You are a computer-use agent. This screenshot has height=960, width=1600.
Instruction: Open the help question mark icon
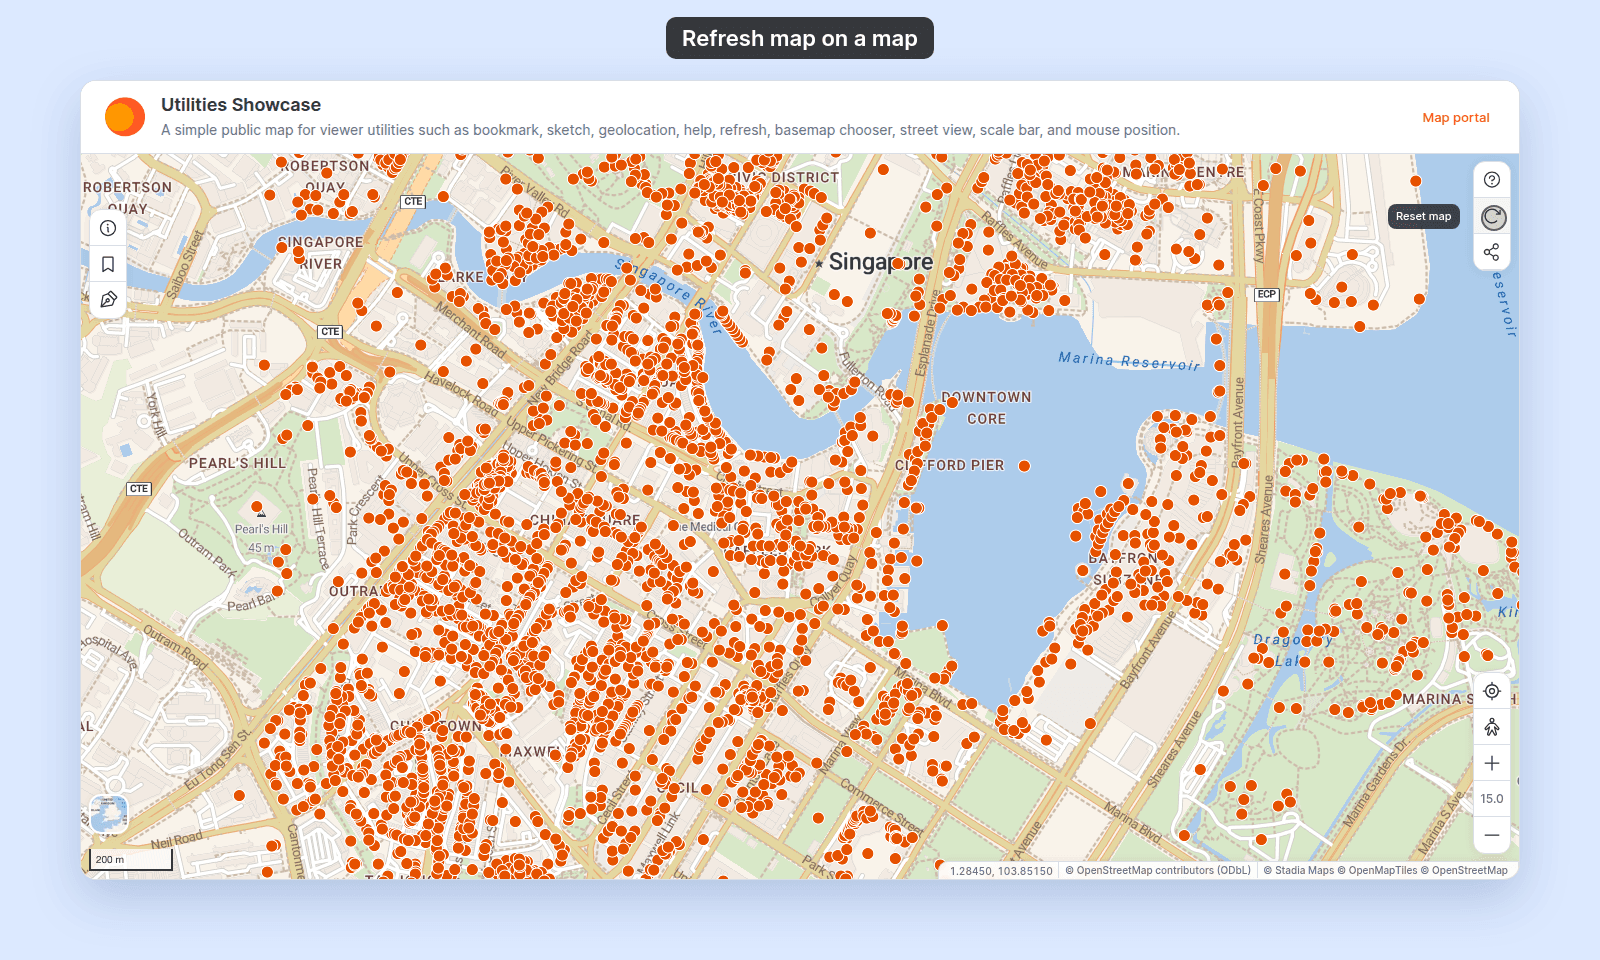pyautogui.click(x=1492, y=180)
